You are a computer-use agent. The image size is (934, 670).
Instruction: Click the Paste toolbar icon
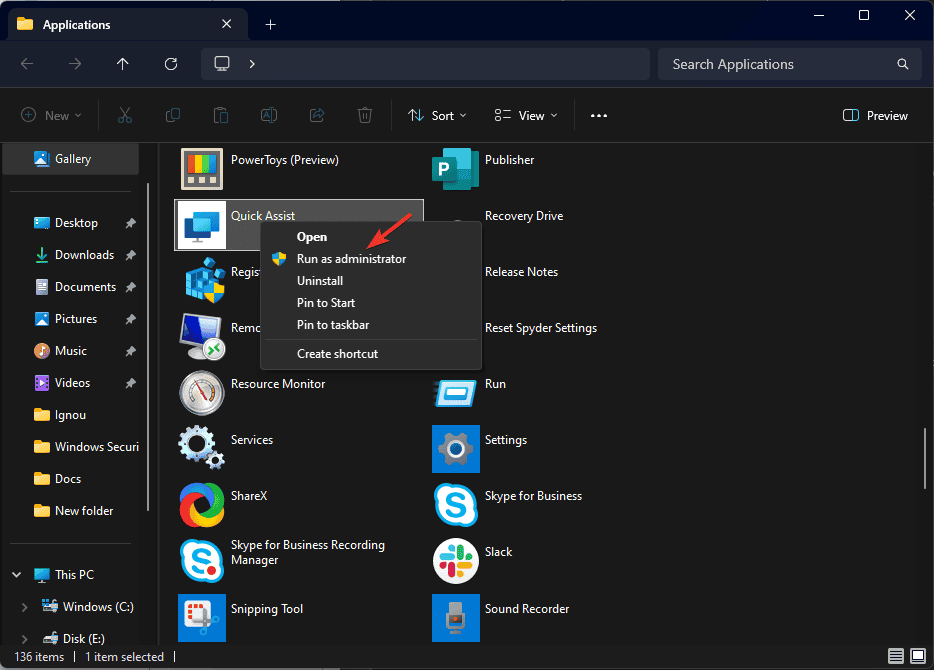tap(220, 115)
